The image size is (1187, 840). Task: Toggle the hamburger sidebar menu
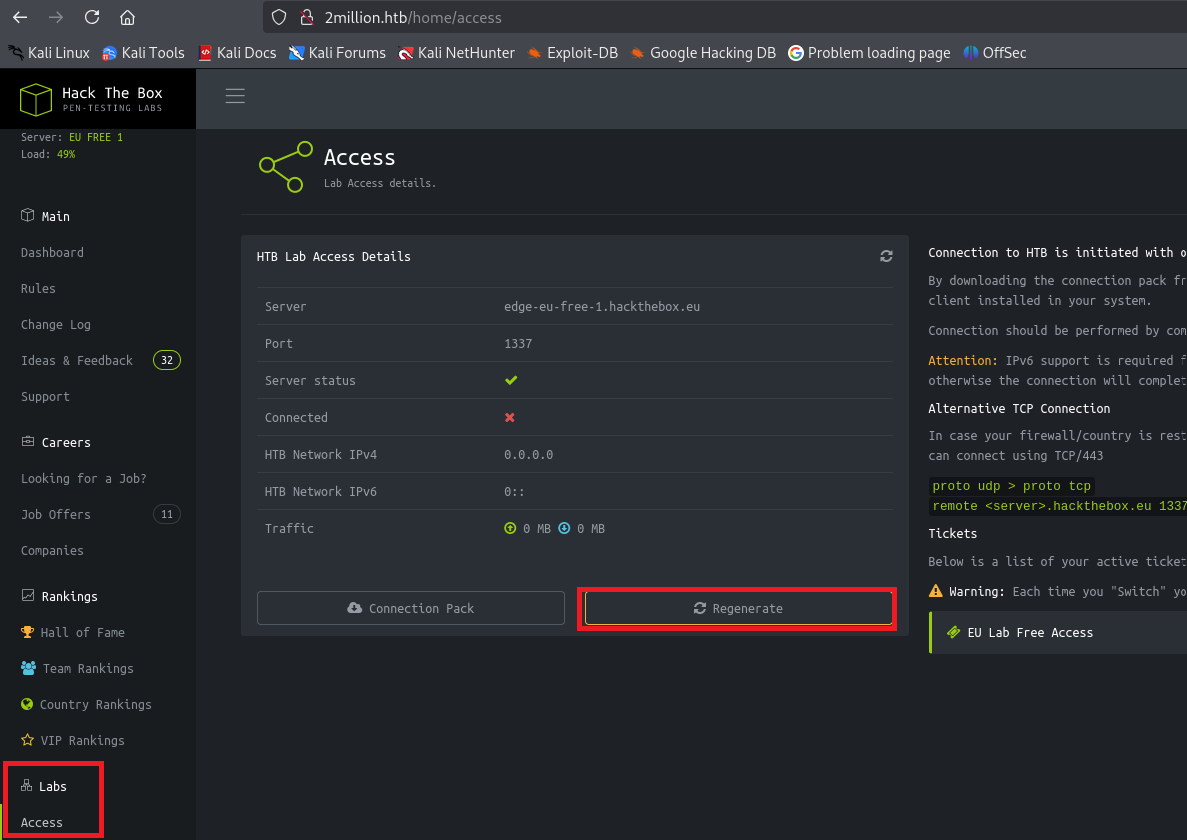235,96
